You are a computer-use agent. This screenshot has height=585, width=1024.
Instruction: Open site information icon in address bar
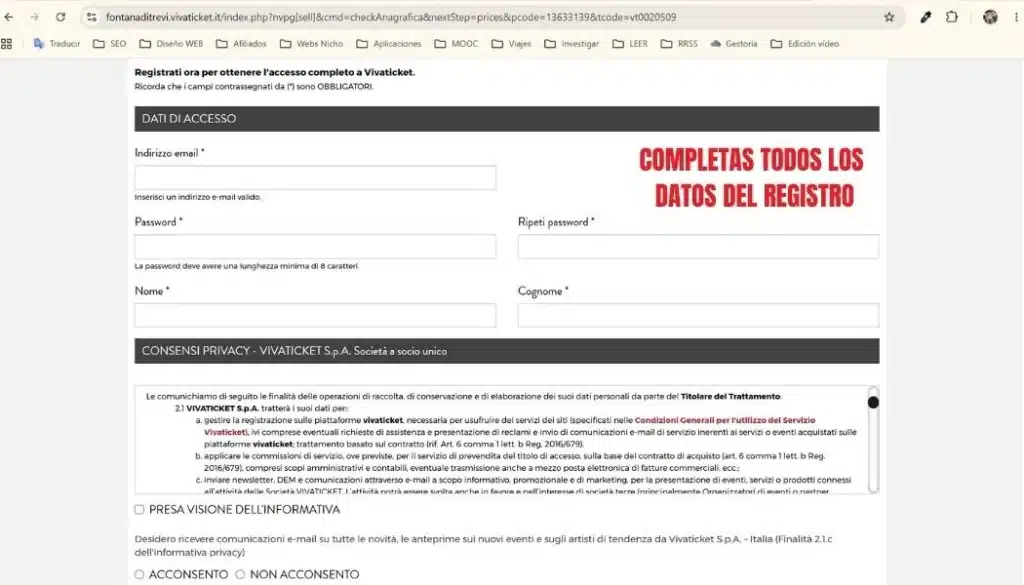pyautogui.click(x=91, y=17)
